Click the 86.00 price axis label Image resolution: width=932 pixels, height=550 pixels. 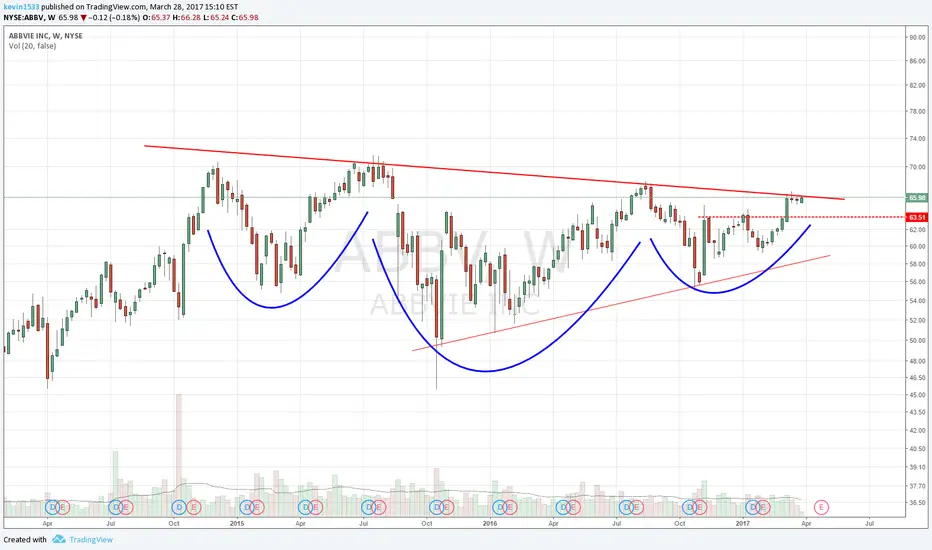[x=917, y=61]
